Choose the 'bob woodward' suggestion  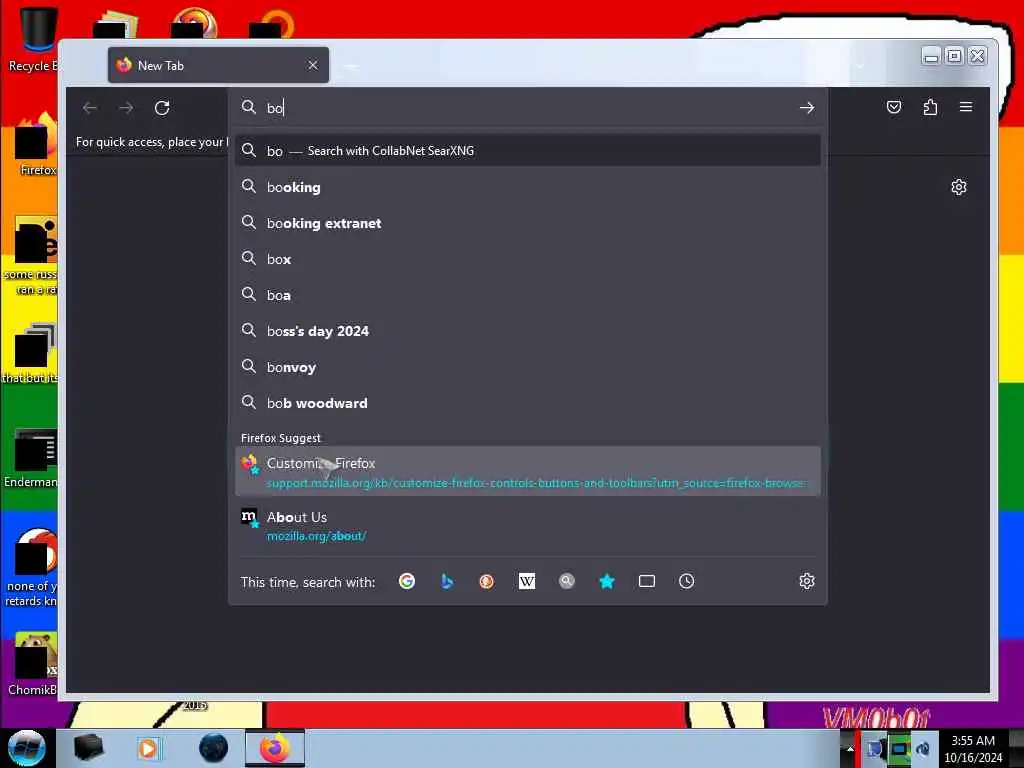[528, 403]
